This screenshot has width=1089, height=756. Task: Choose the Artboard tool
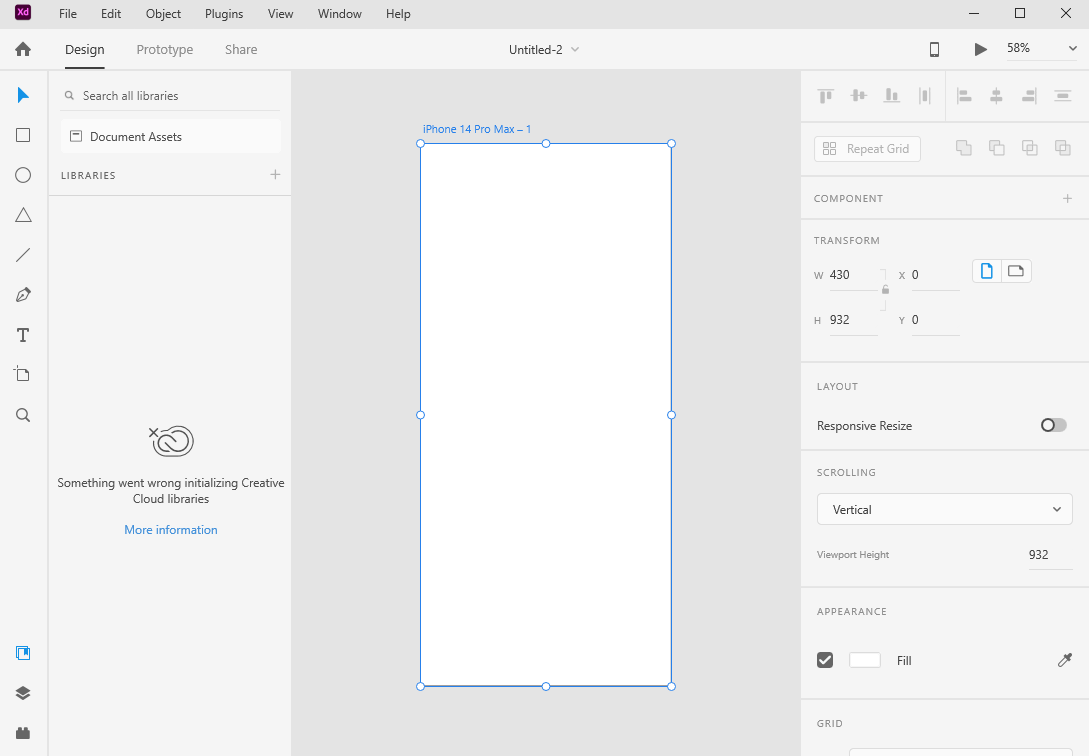coord(22,374)
